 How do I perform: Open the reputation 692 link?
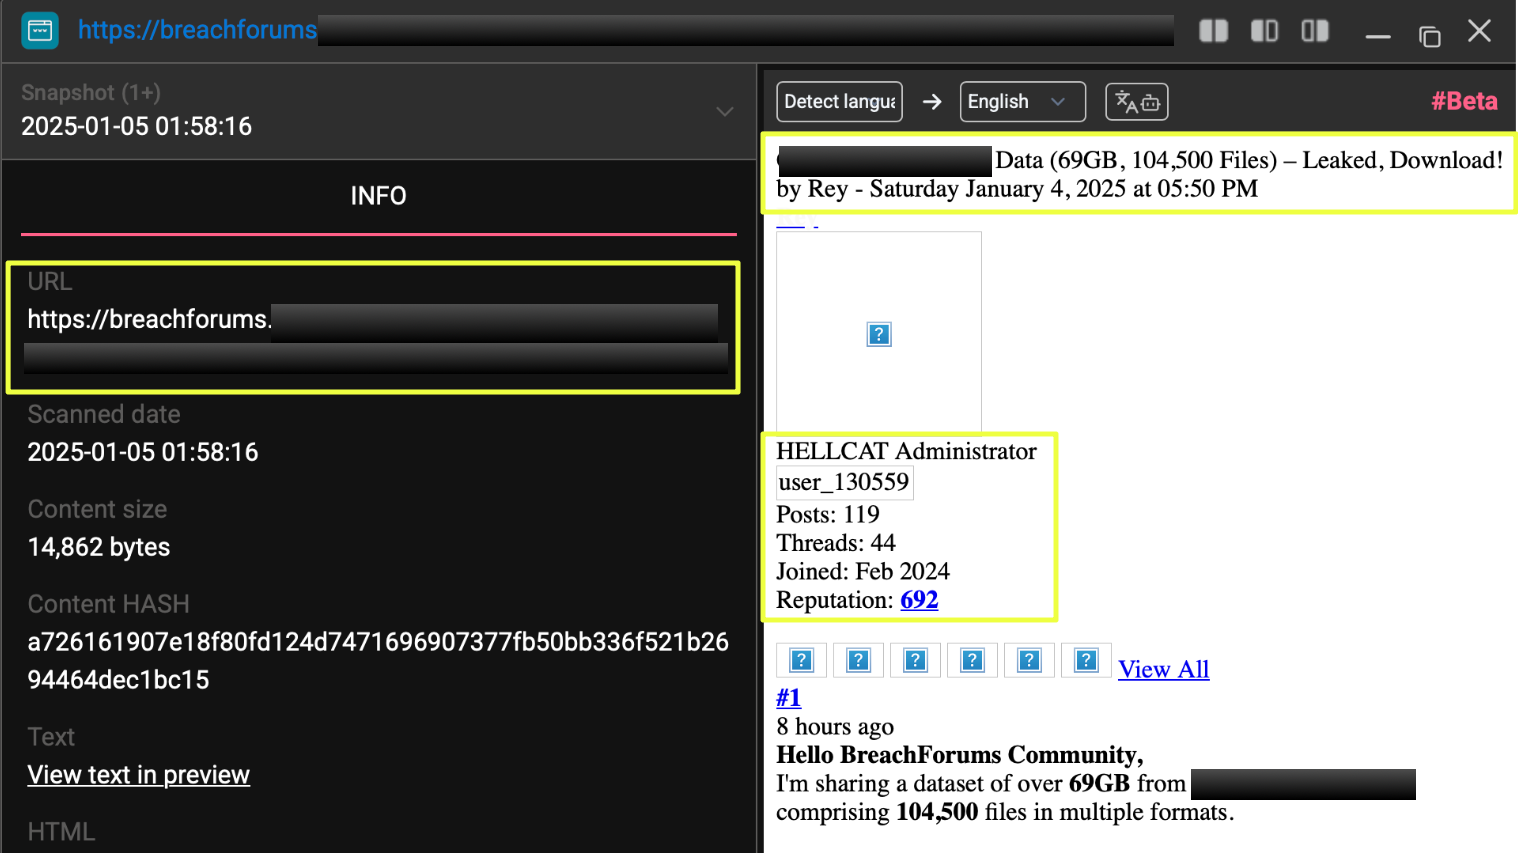[919, 600]
